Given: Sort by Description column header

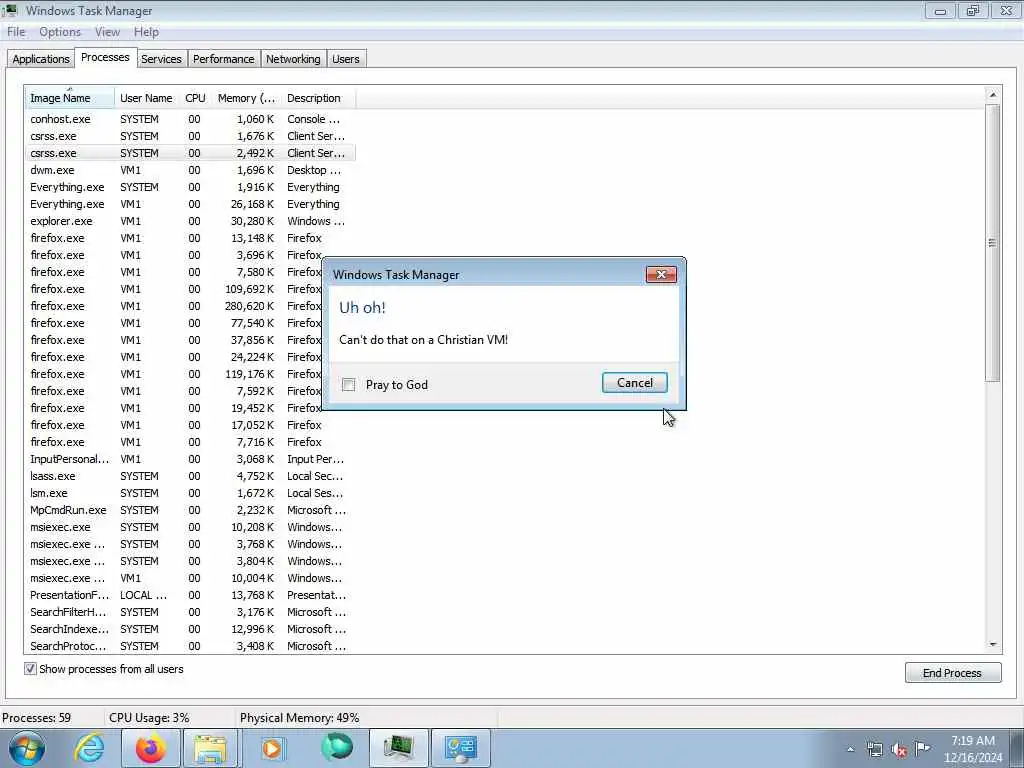Looking at the screenshot, I should click(319, 98).
